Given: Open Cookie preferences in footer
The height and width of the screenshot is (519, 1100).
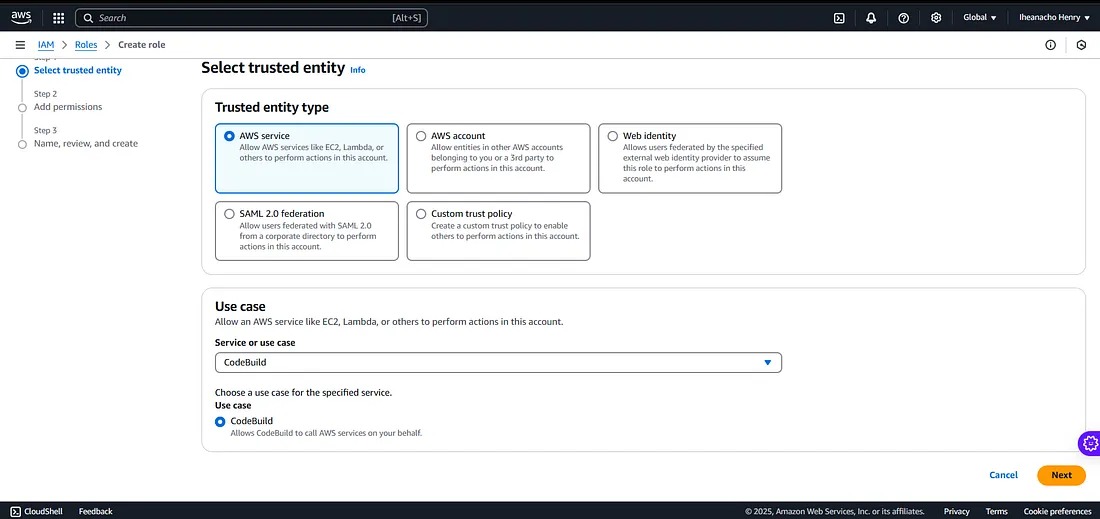Looking at the screenshot, I should click(1057, 511).
